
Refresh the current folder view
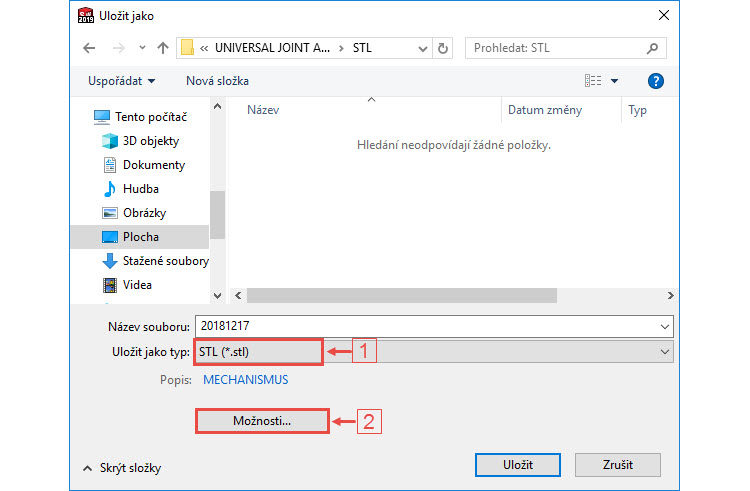(x=444, y=48)
